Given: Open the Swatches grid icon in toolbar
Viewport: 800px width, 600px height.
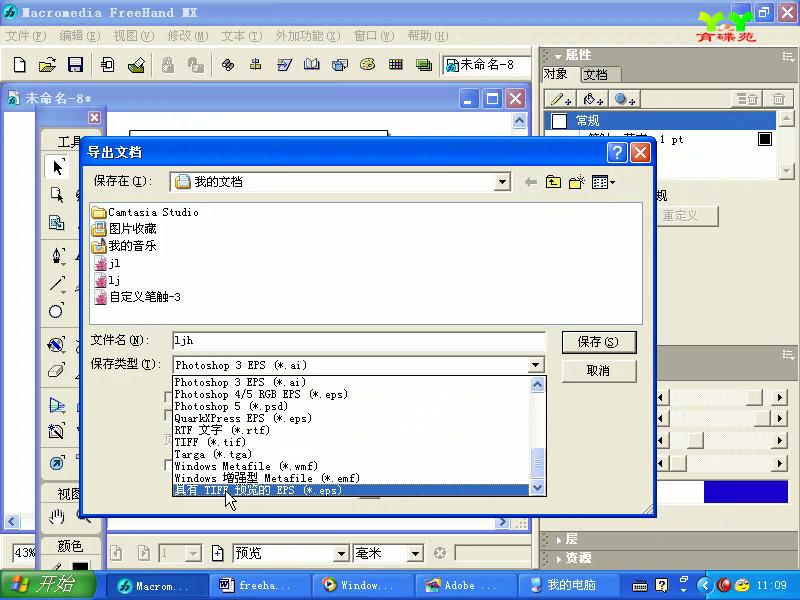Looking at the screenshot, I should 395,65.
